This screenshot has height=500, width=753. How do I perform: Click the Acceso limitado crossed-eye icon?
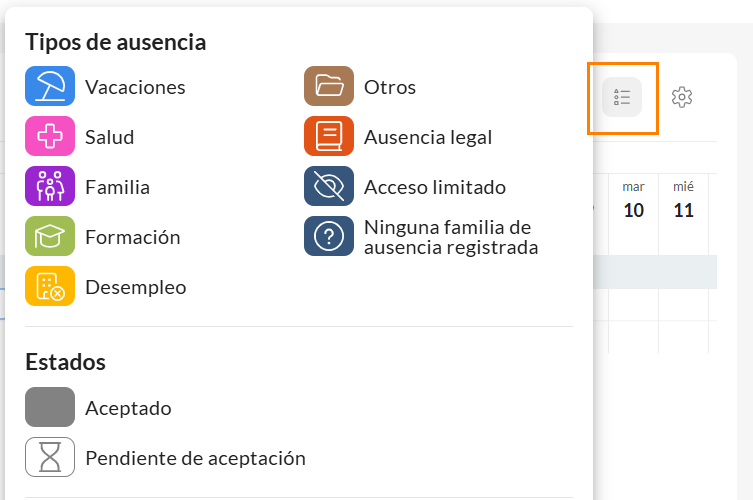coord(329,187)
